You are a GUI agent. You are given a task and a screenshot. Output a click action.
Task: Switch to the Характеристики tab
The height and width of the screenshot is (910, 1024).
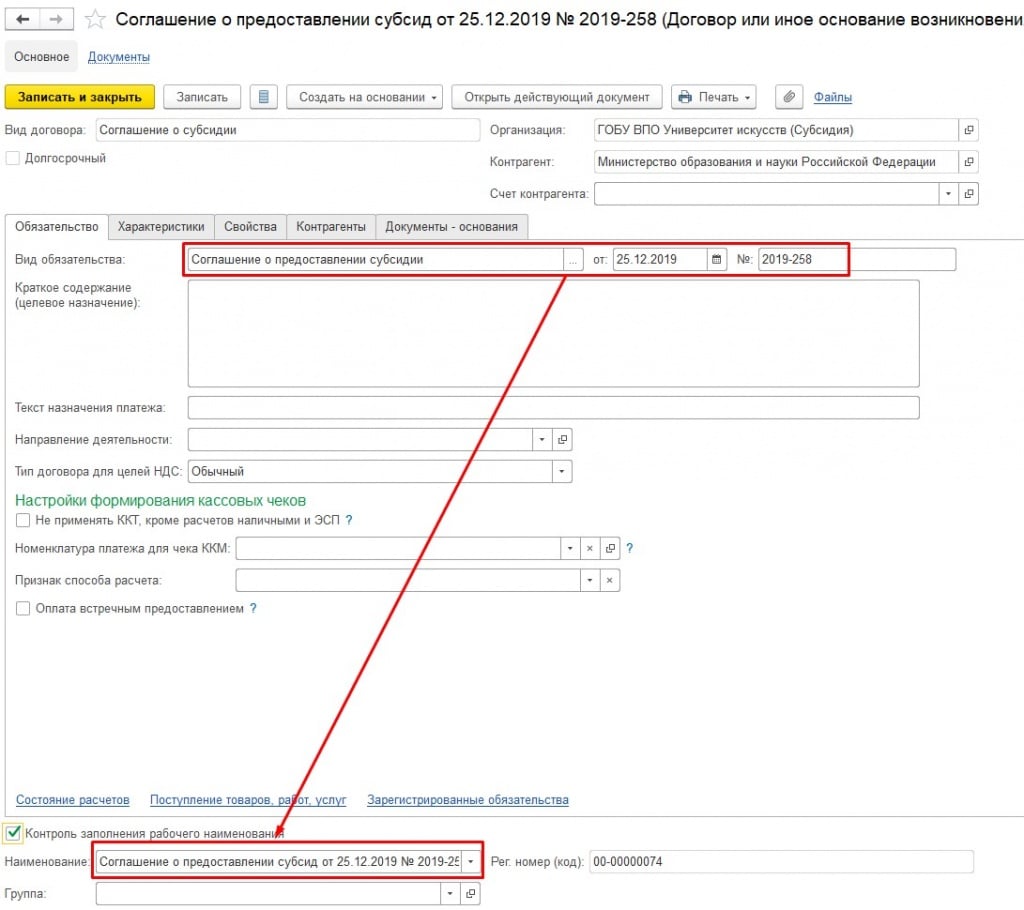(x=161, y=227)
